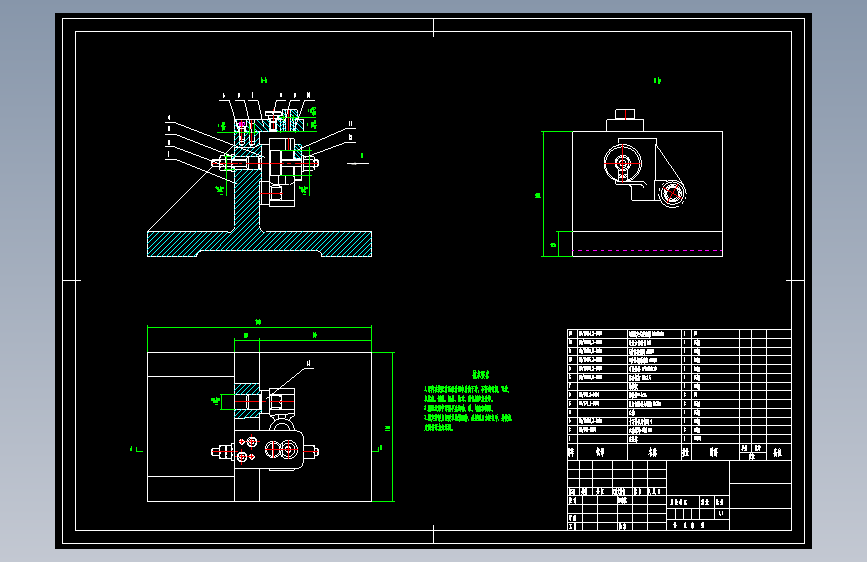Click the large red-crosshair circle in right view
Image resolution: width=867 pixels, height=562 pixels.
click(623, 164)
